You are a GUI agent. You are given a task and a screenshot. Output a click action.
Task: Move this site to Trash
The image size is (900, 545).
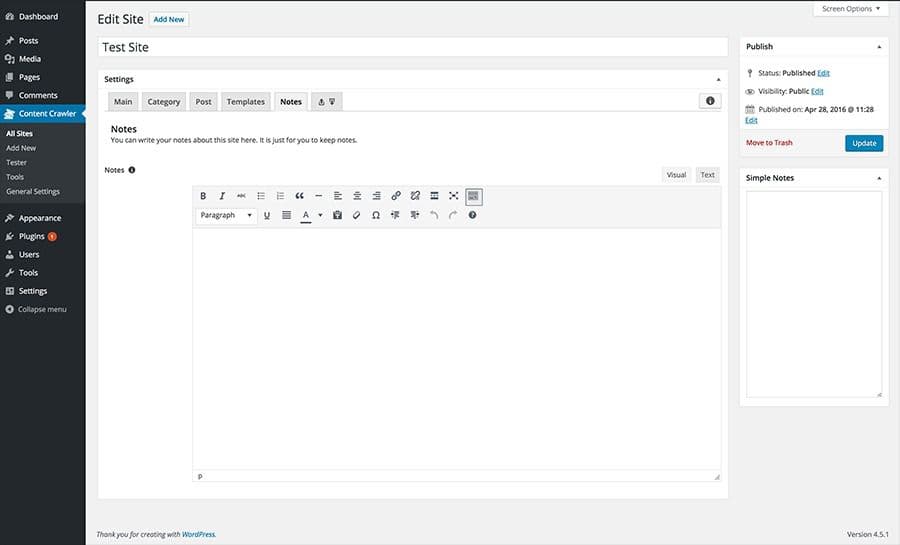(x=769, y=143)
